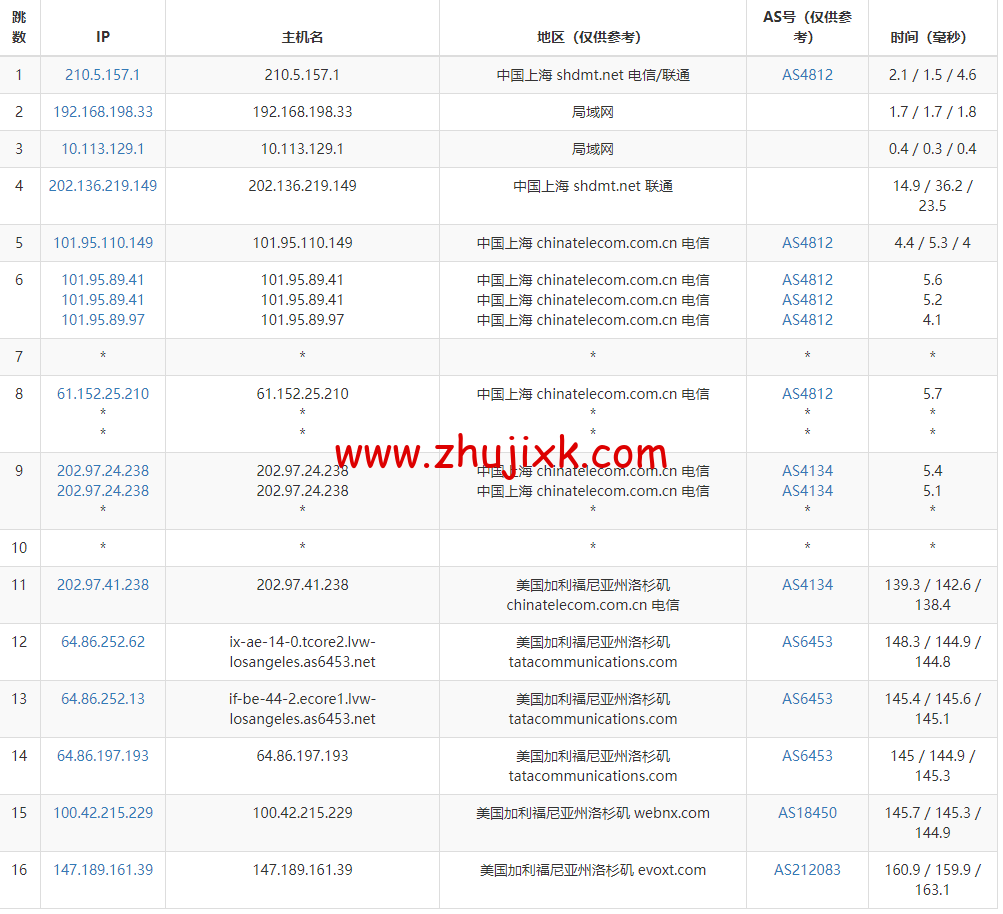Click the 主机名 column header
This screenshot has height=914, width=1003.
point(301,28)
